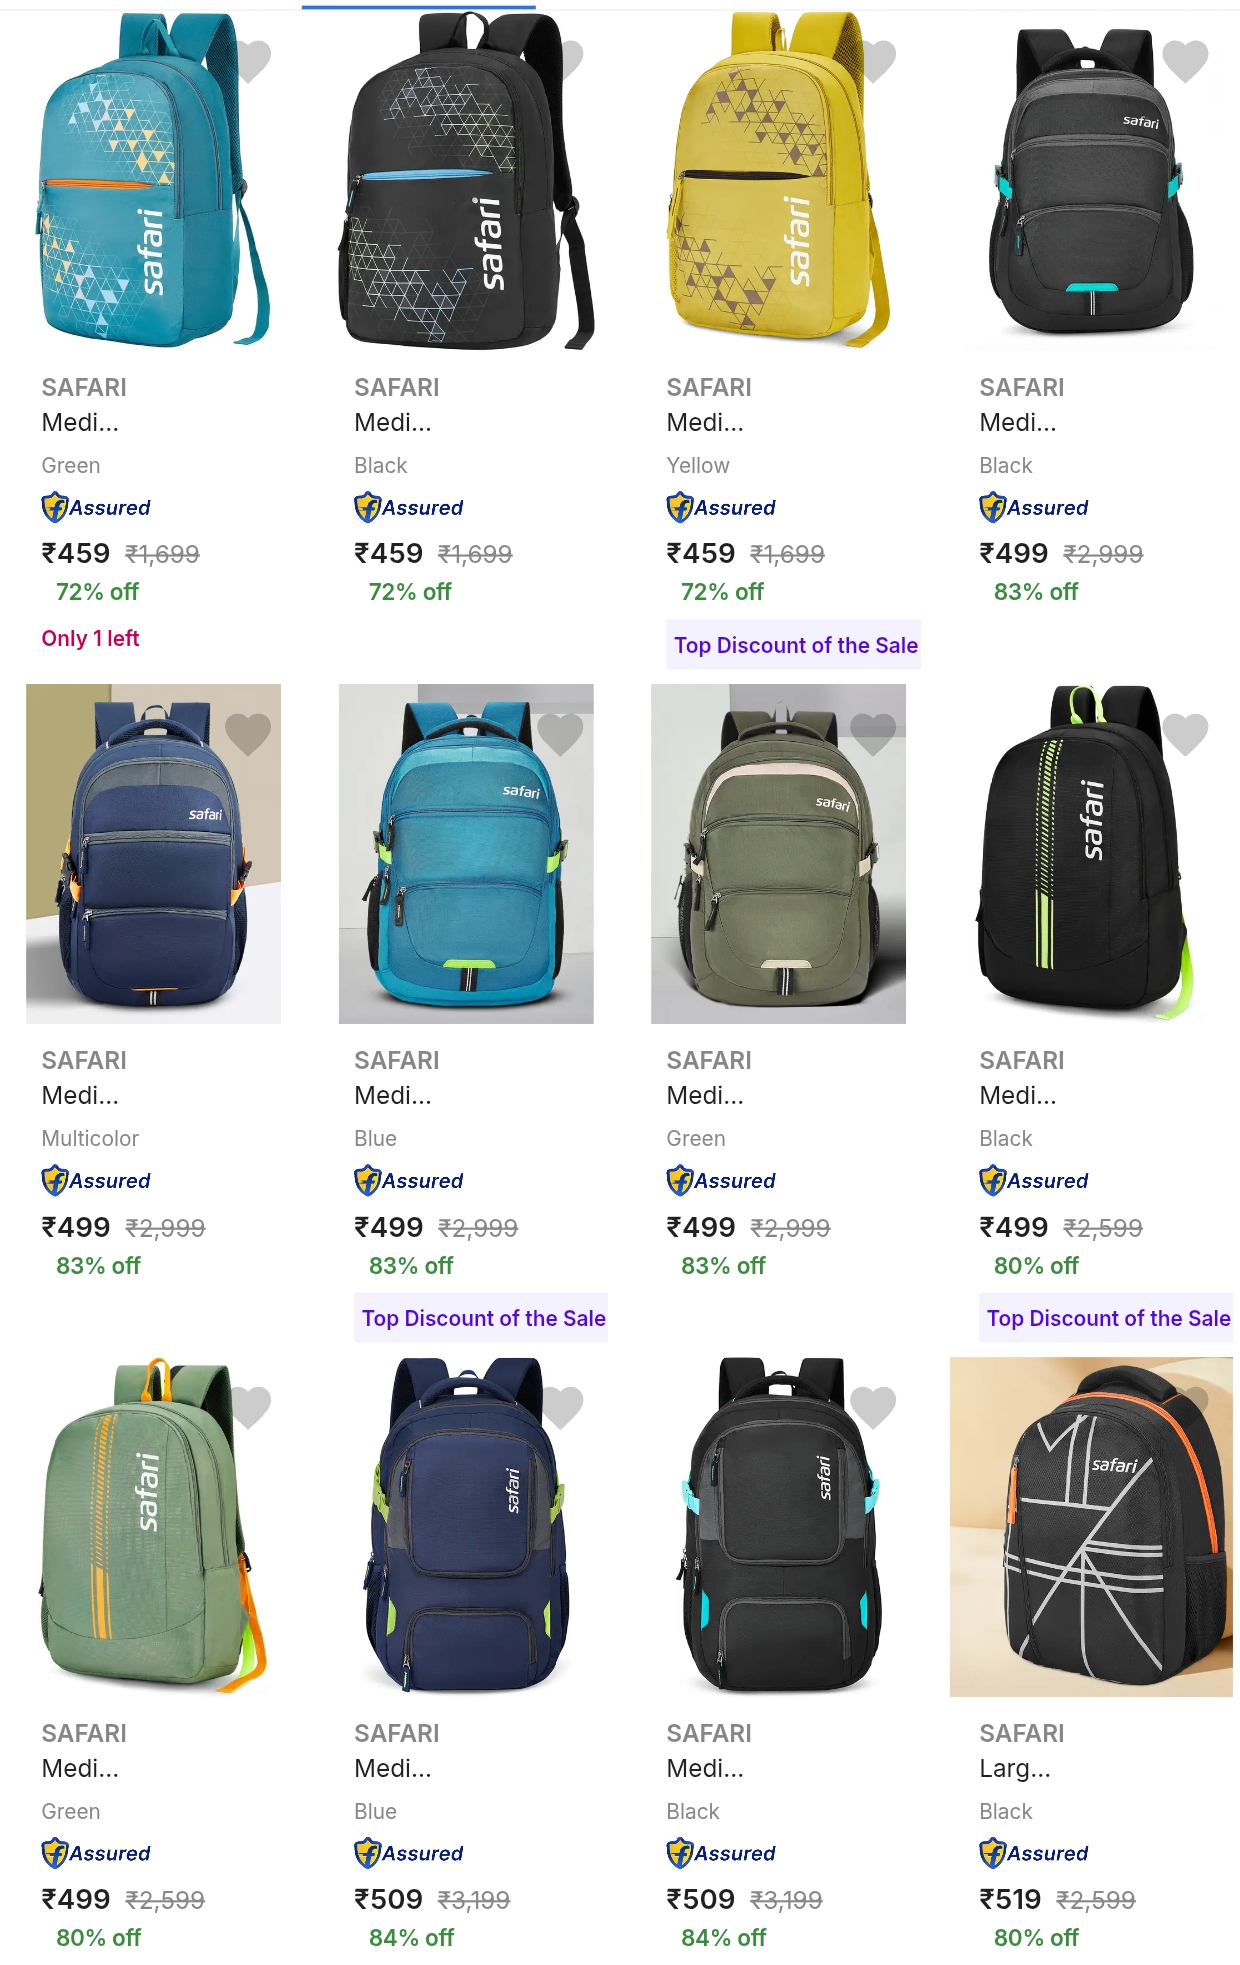Tap heart icon on black ₹499 ₹2,999 backpack
The width and height of the screenshot is (1240, 1965).
(1186, 61)
